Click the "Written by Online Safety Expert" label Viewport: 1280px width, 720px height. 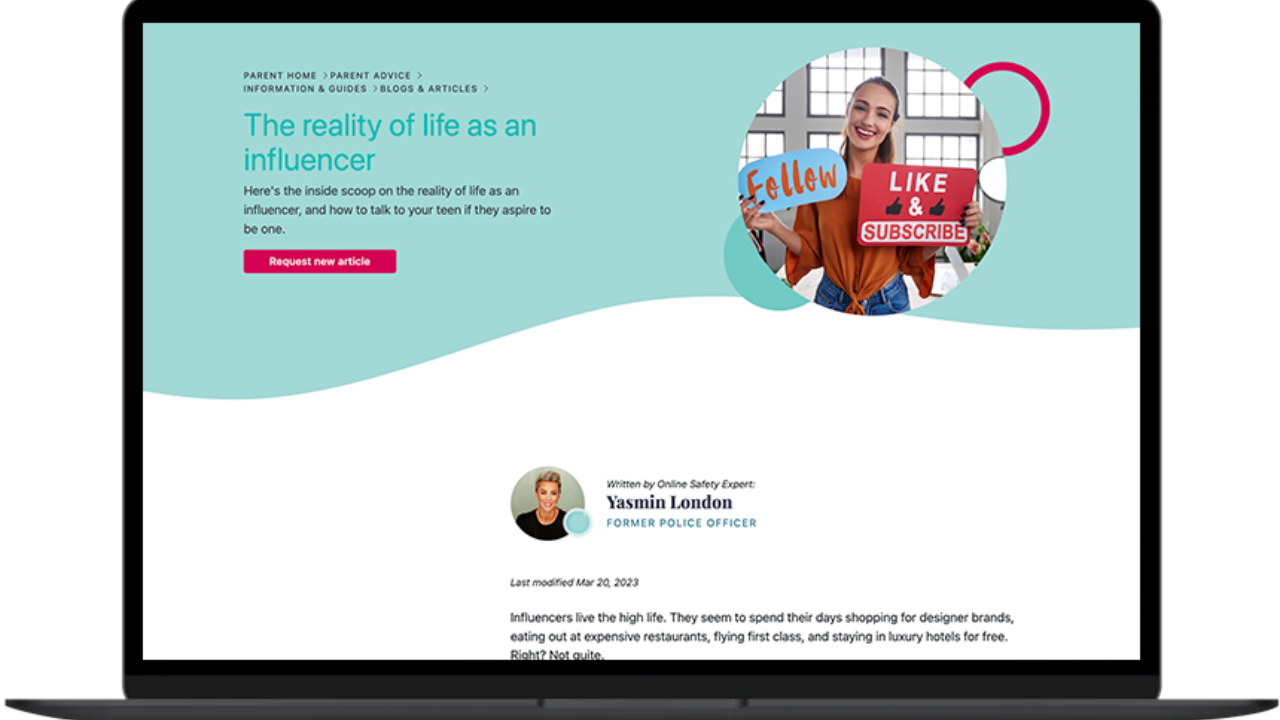pyautogui.click(x=682, y=483)
